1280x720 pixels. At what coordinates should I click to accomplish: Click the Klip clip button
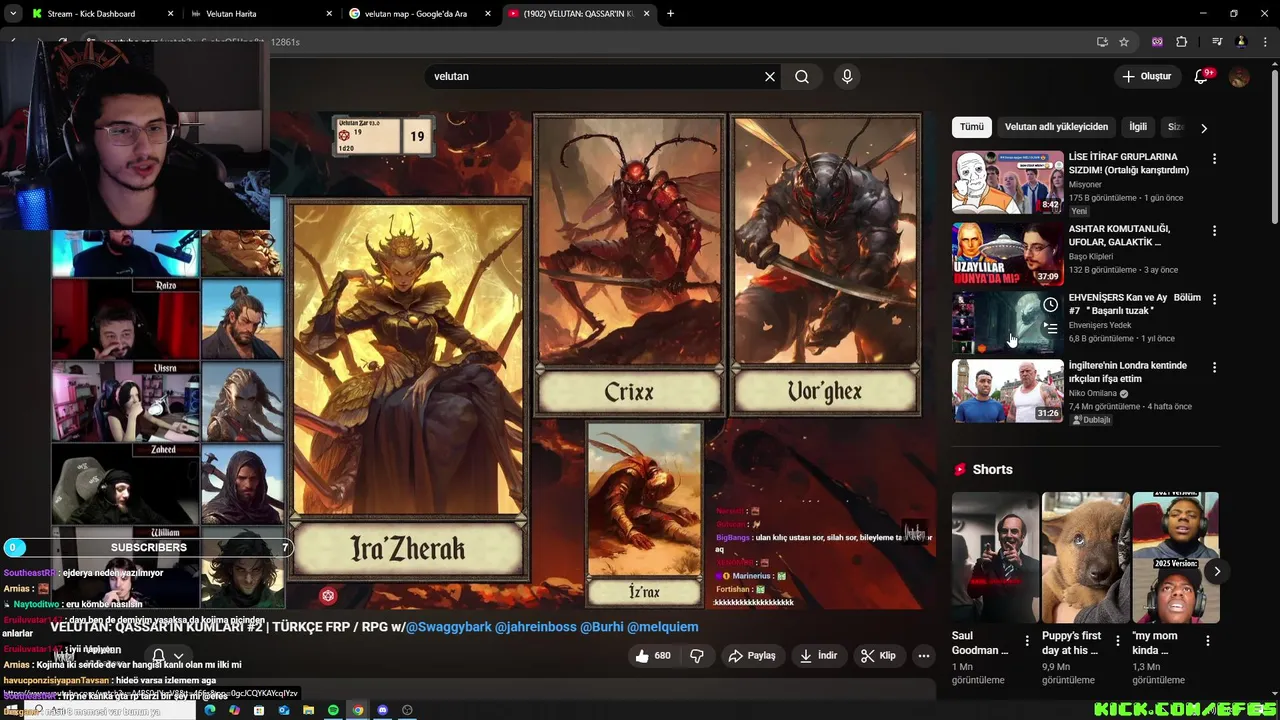pos(878,656)
